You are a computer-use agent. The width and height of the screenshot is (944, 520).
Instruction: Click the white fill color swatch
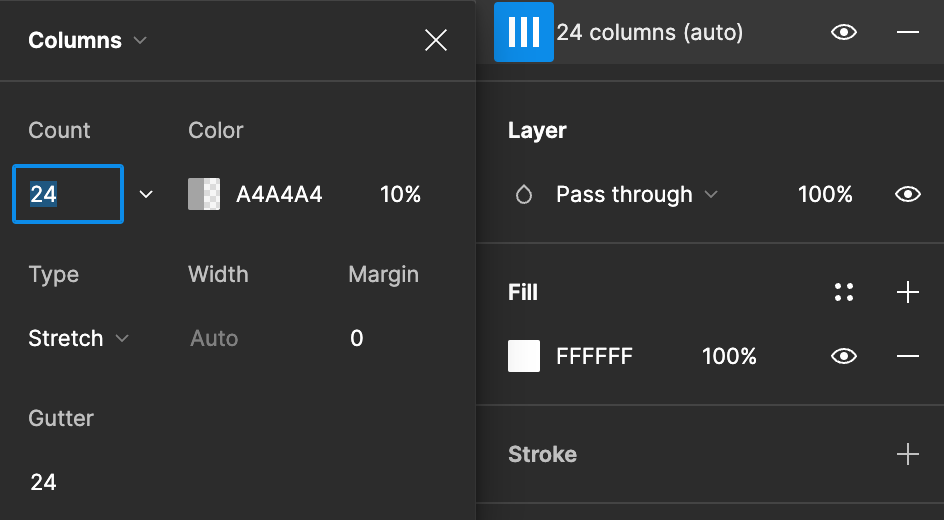pyautogui.click(x=524, y=356)
